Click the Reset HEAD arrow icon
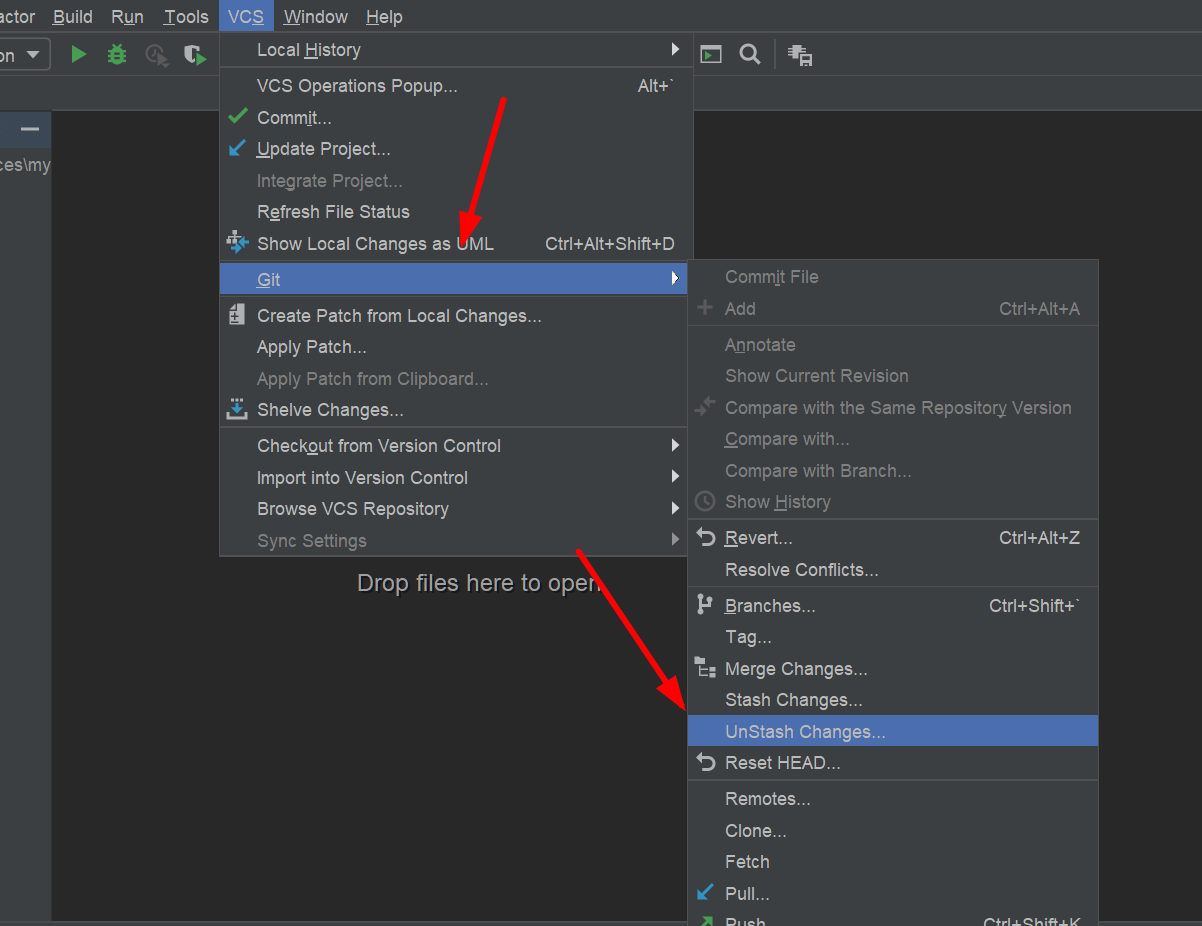 click(706, 763)
